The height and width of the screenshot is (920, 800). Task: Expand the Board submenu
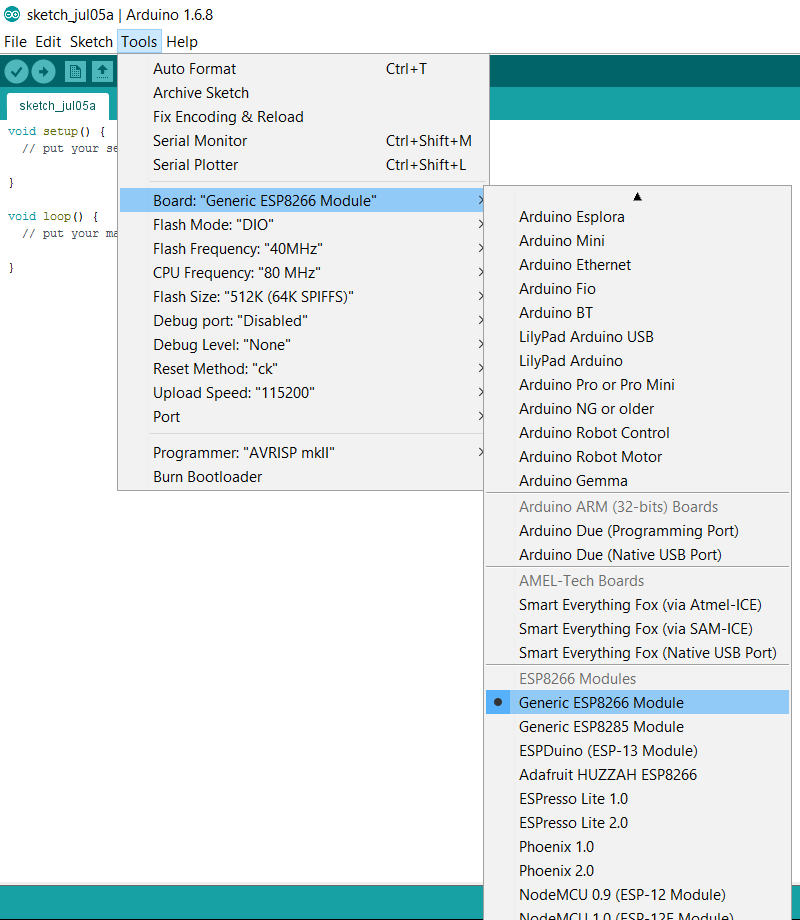point(303,201)
